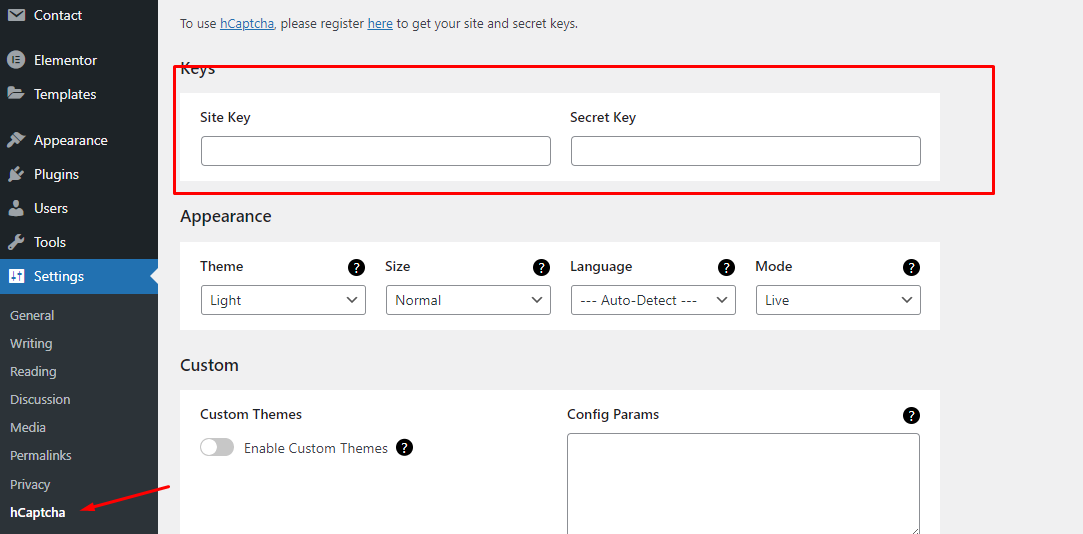Image resolution: width=1083 pixels, height=534 pixels.
Task: Go to Media settings submenu
Action: [x=28, y=428]
